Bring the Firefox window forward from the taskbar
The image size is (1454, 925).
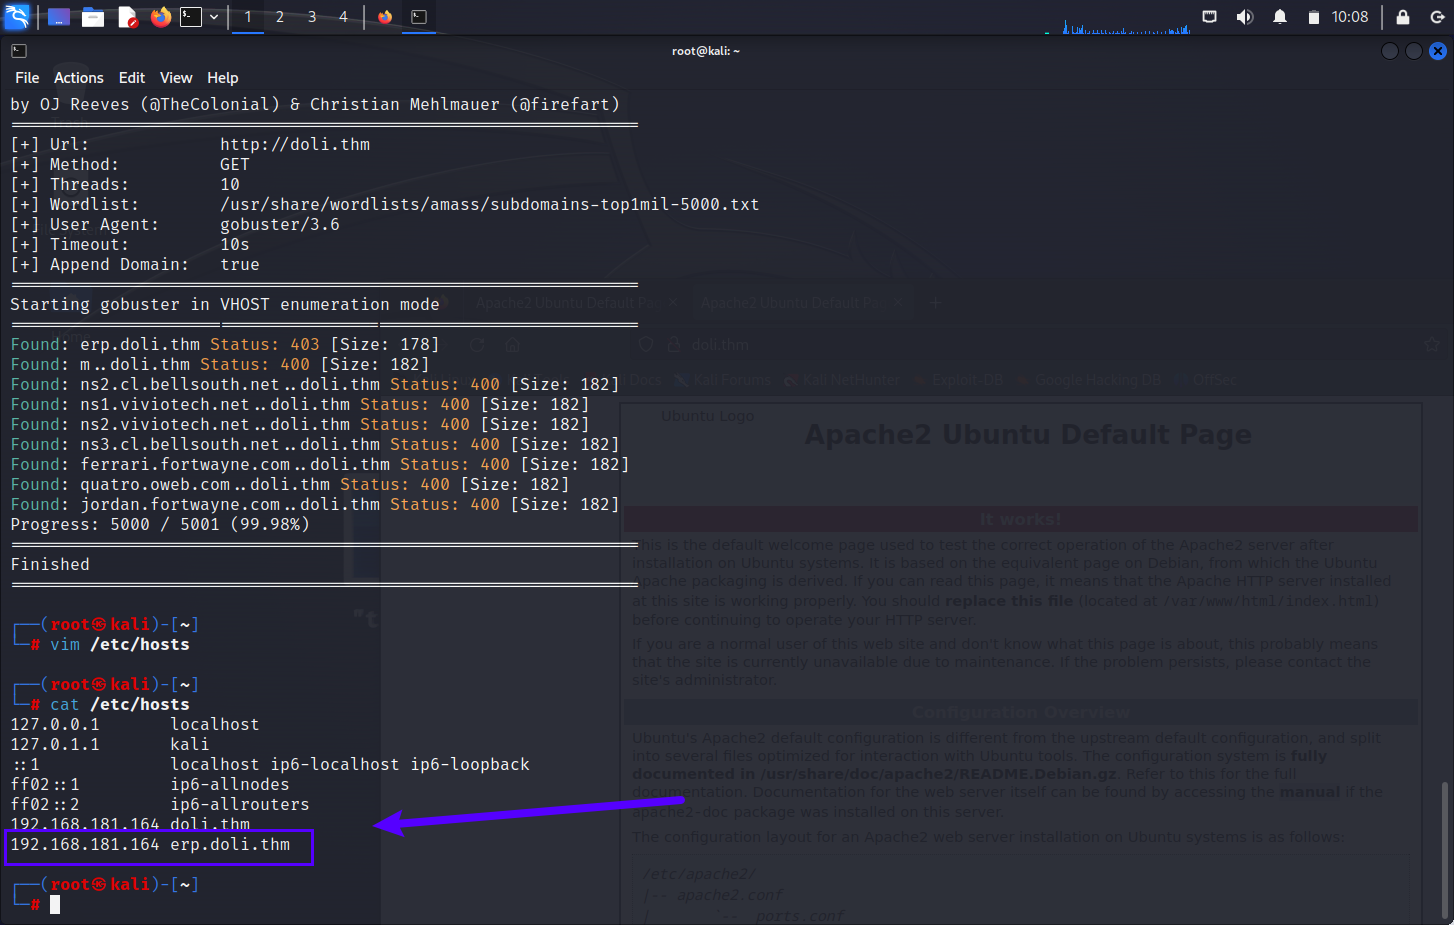click(385, 17)
